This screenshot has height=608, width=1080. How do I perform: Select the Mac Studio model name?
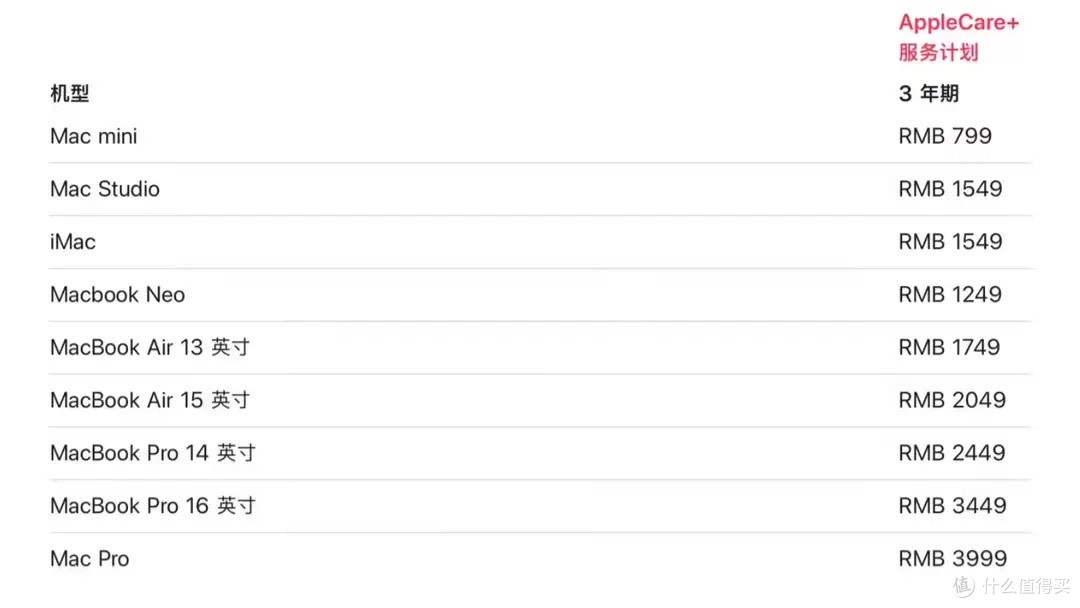coord(105,189)
